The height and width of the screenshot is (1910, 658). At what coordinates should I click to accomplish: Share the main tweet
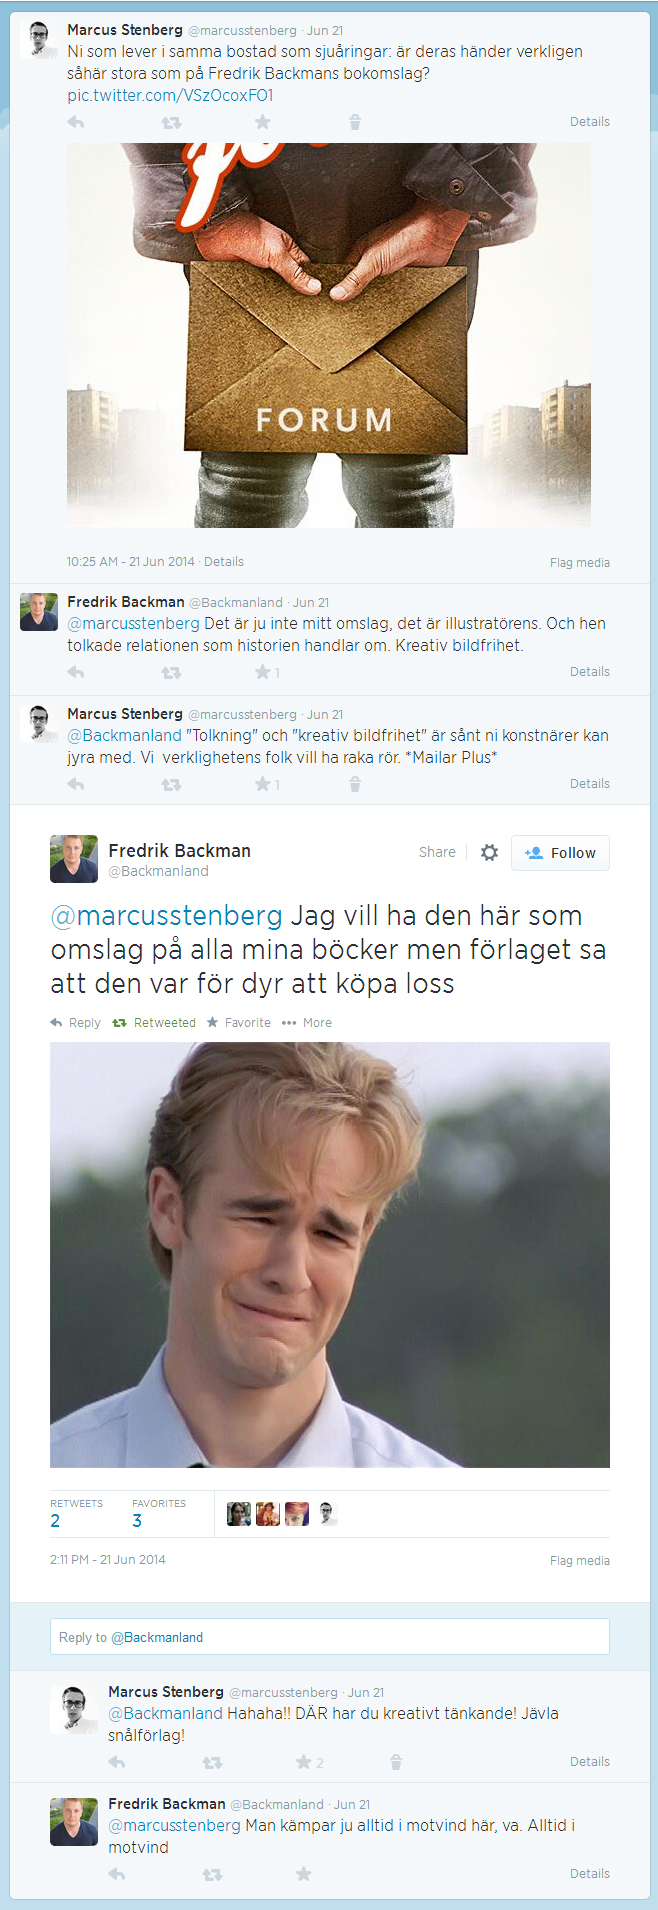[x=437, y=852]
